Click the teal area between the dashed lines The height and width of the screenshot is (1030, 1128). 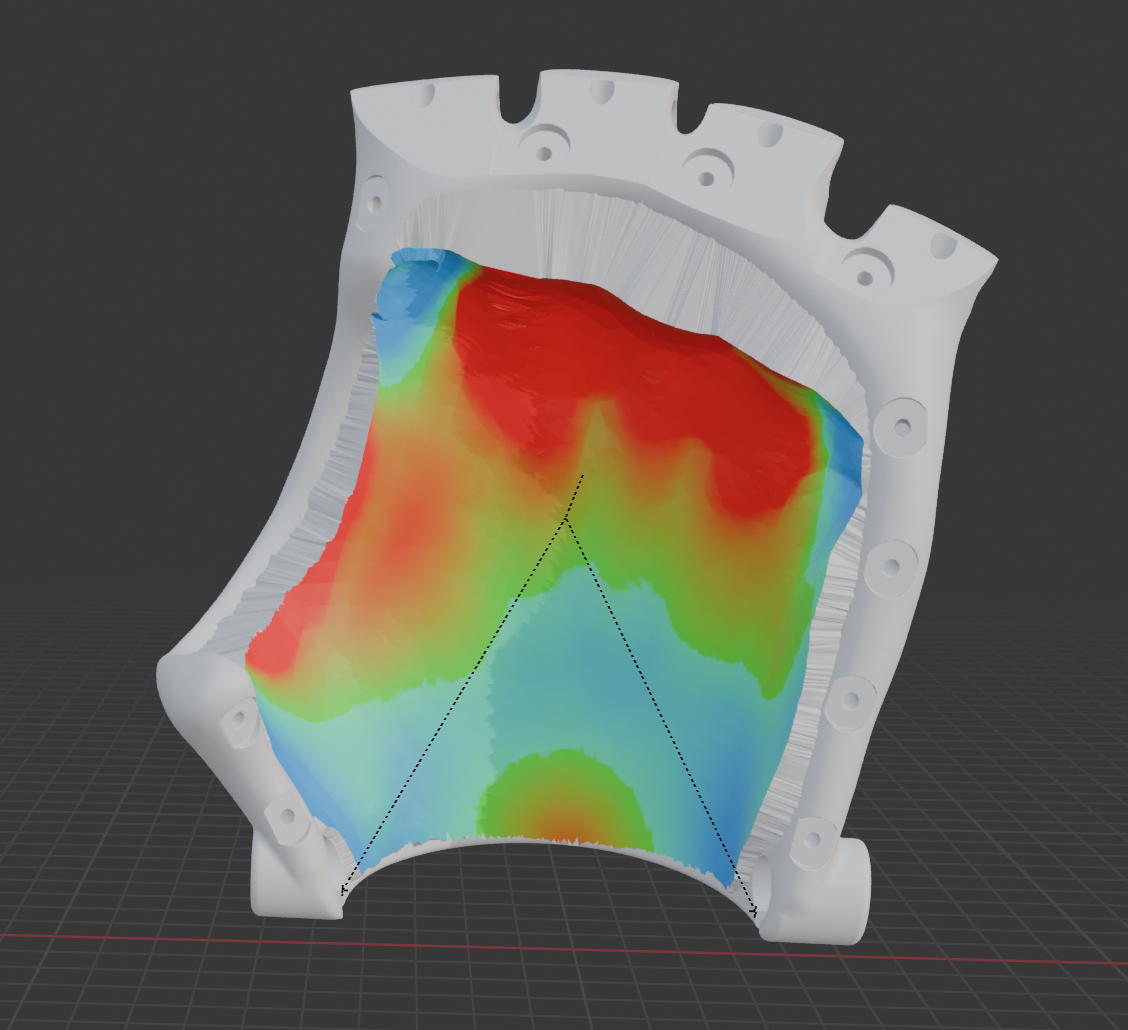tap(560, 660)
